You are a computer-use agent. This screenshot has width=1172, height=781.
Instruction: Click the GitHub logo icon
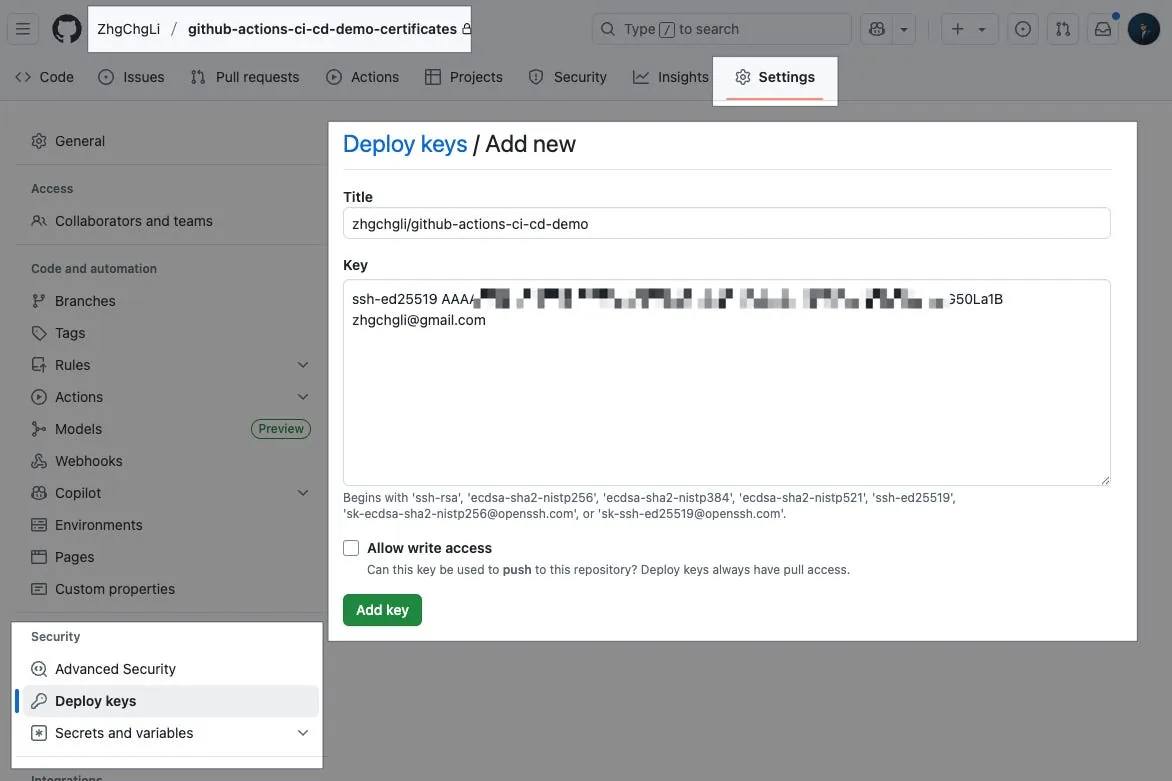[66, 29]
